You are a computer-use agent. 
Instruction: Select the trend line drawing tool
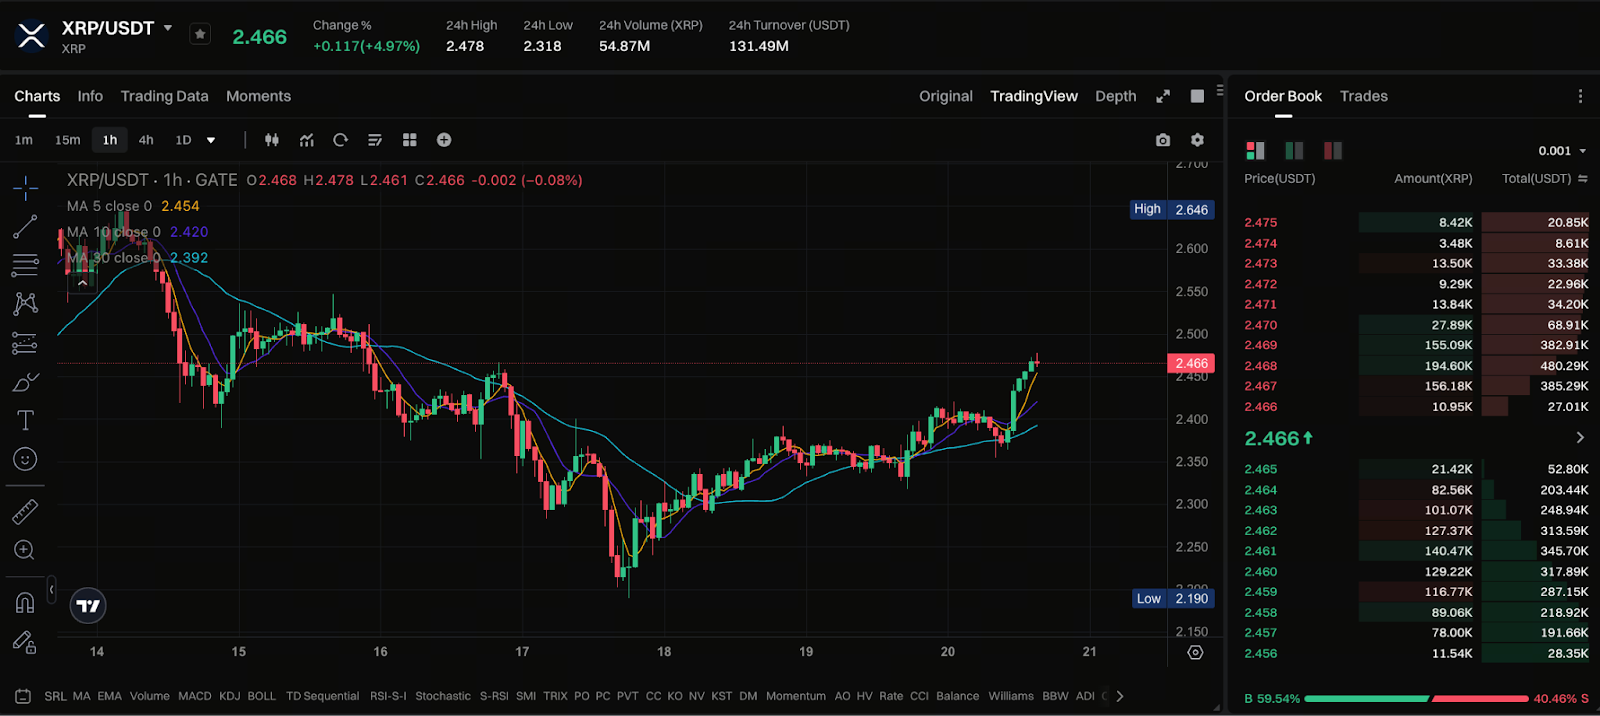[x=25, y=227]
